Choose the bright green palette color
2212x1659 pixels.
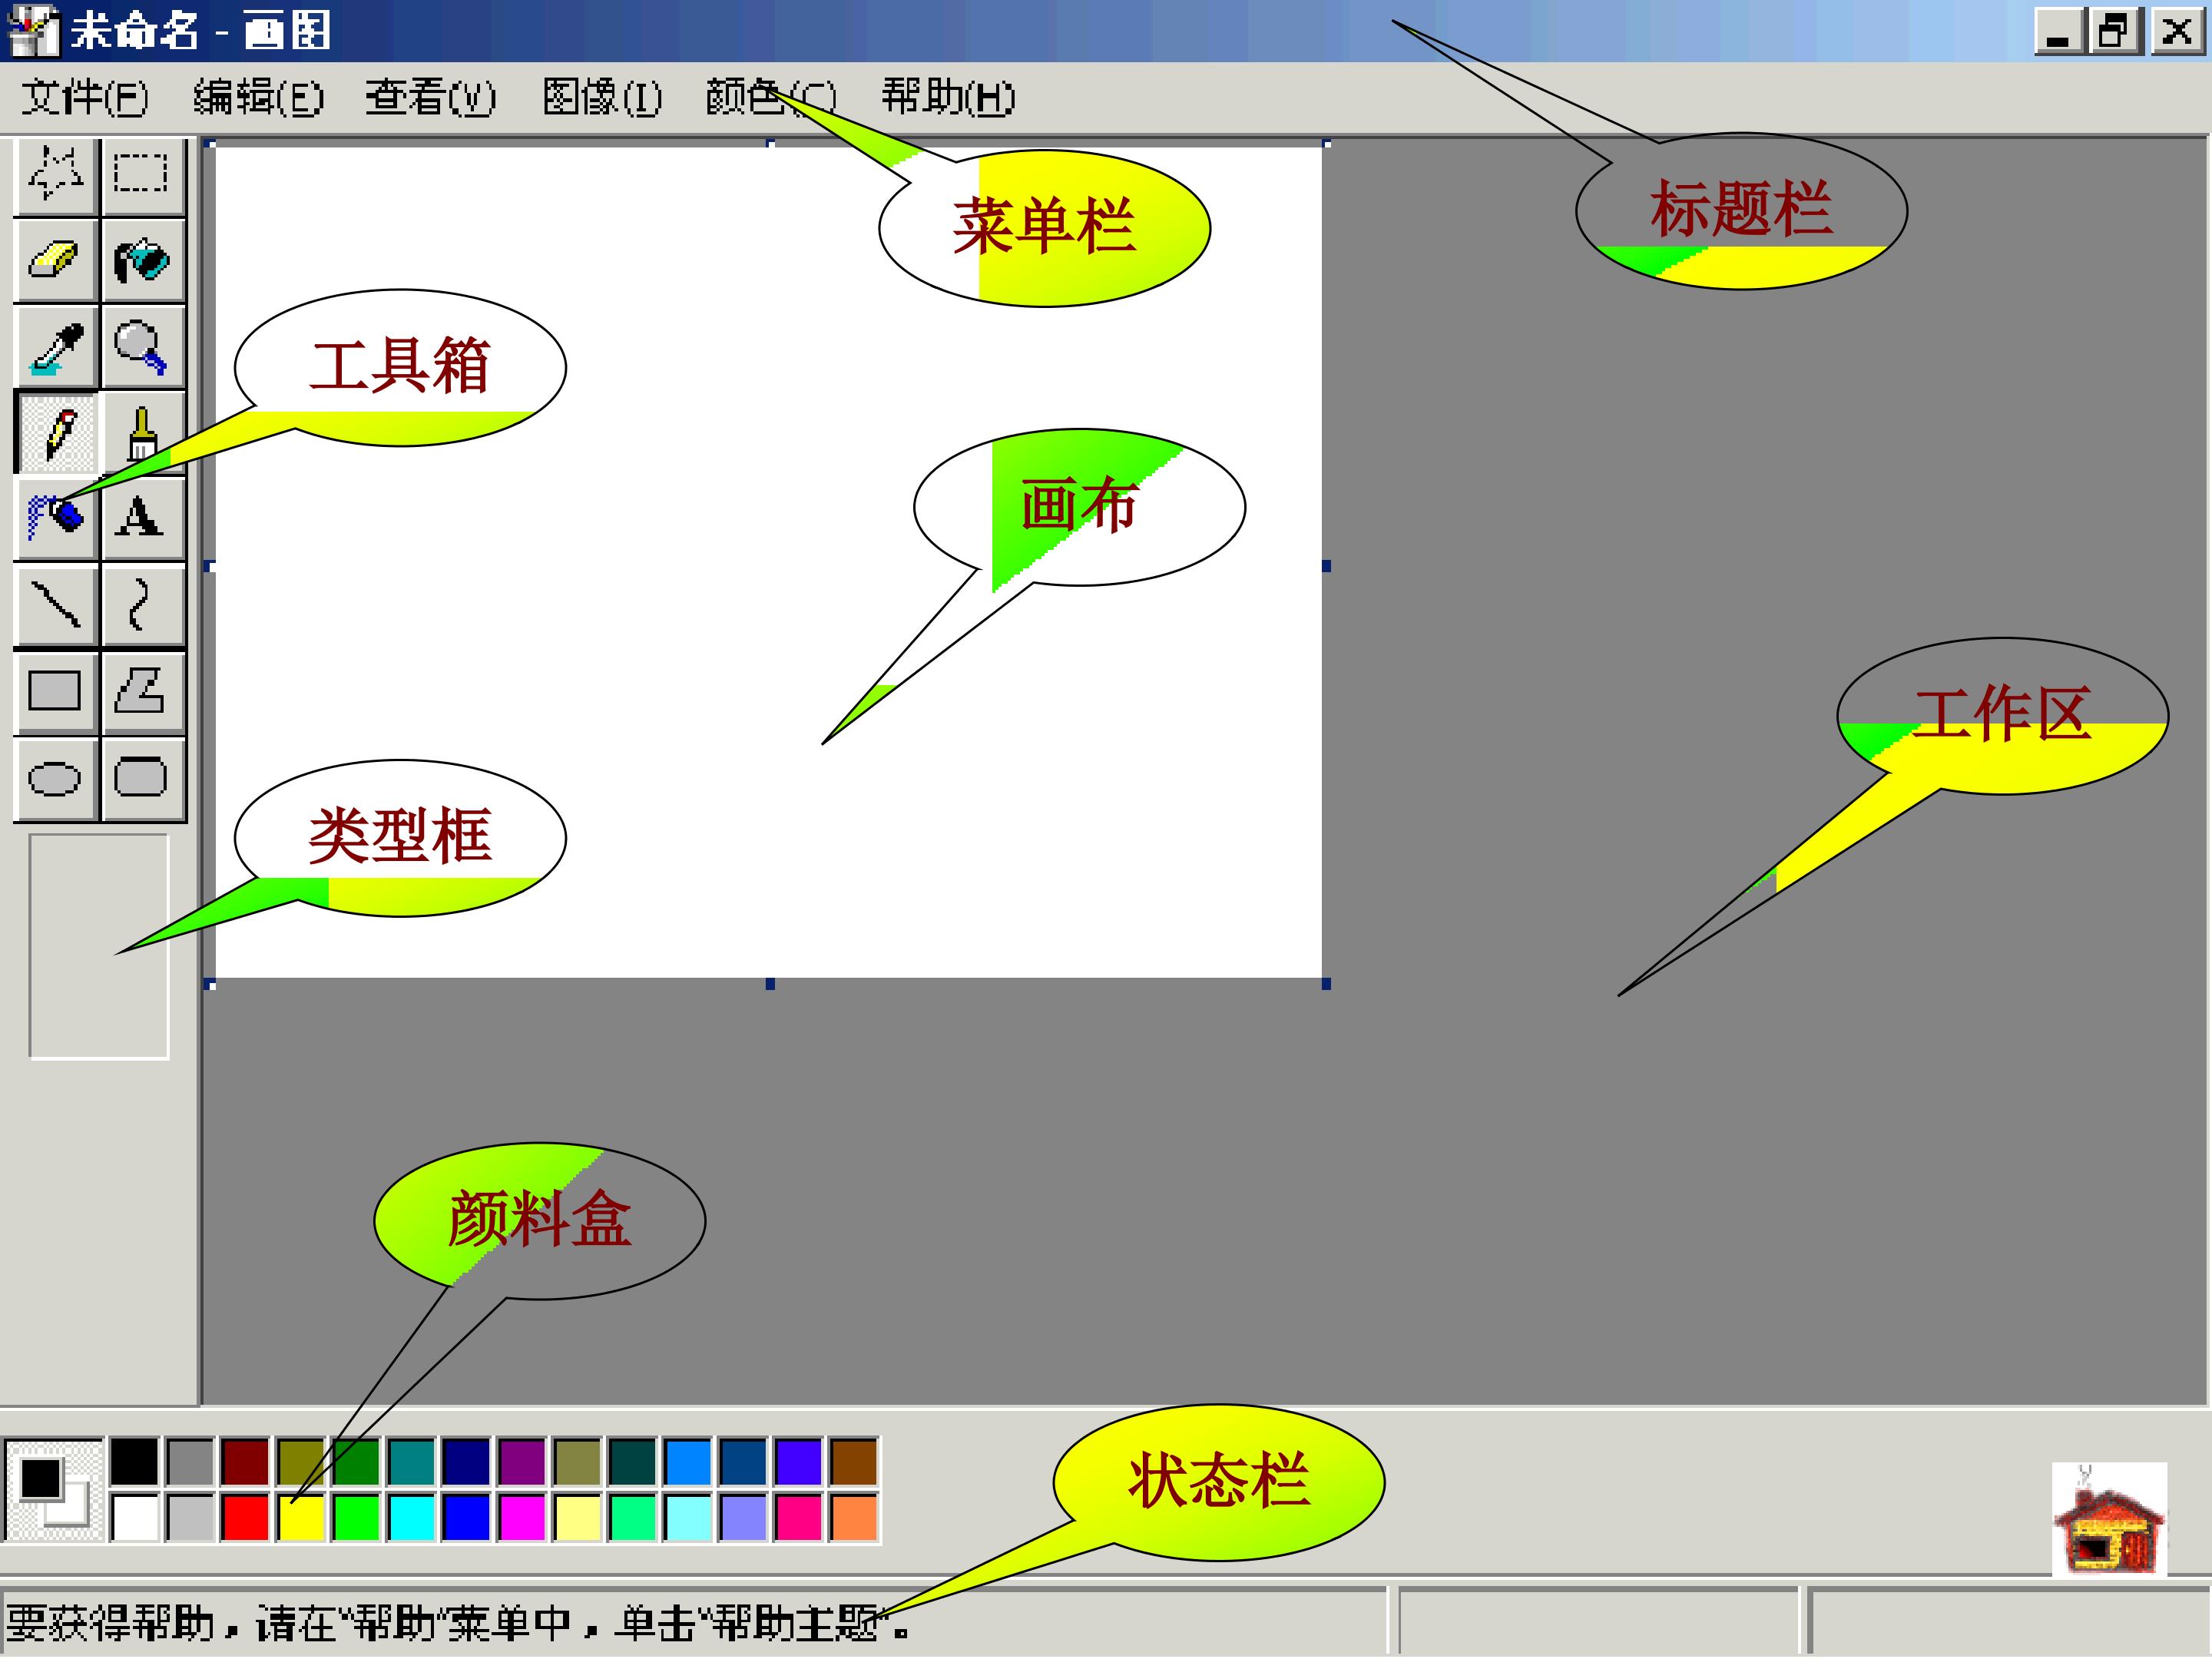pyautogui.click(x=356, y=1518)
